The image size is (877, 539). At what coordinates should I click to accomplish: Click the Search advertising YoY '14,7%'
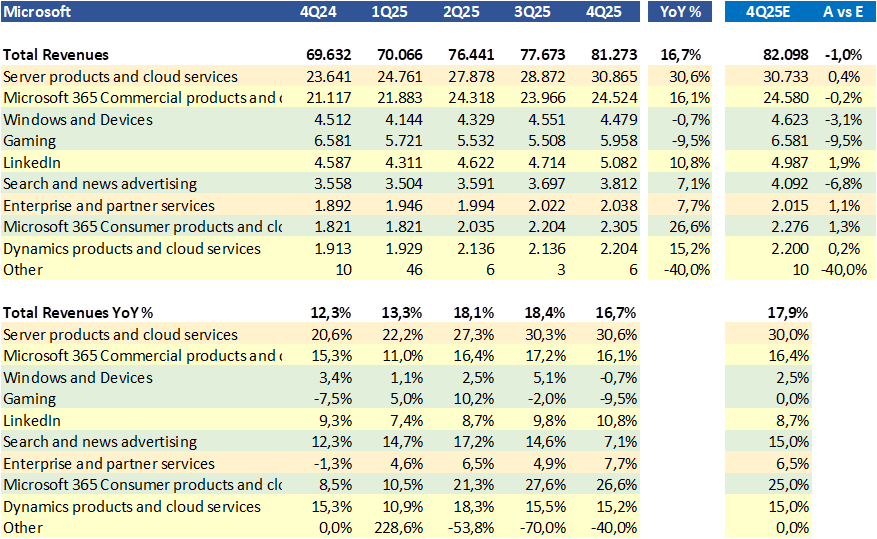tap(403, 442)
